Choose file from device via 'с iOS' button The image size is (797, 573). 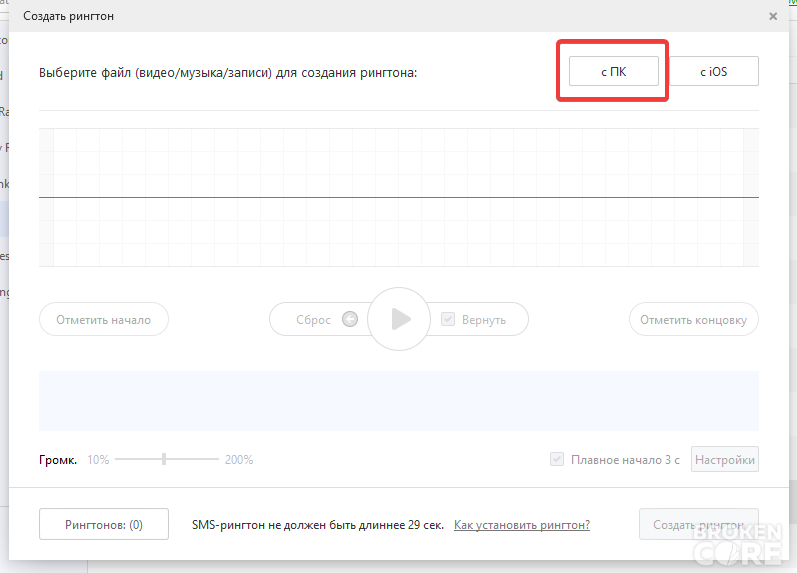(714, 71)
